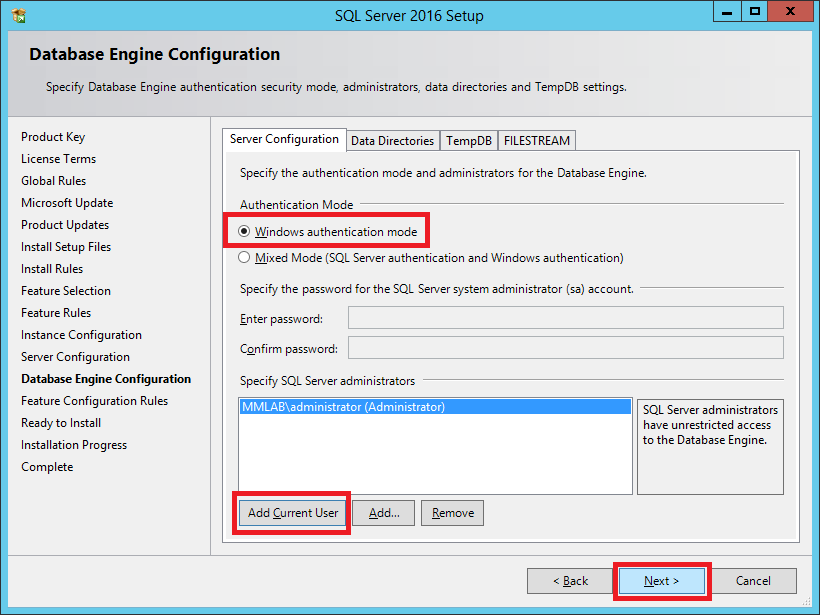Select Windows authentication mode radio button
Screen dimensions: 820x615
[x=245, y=232]
